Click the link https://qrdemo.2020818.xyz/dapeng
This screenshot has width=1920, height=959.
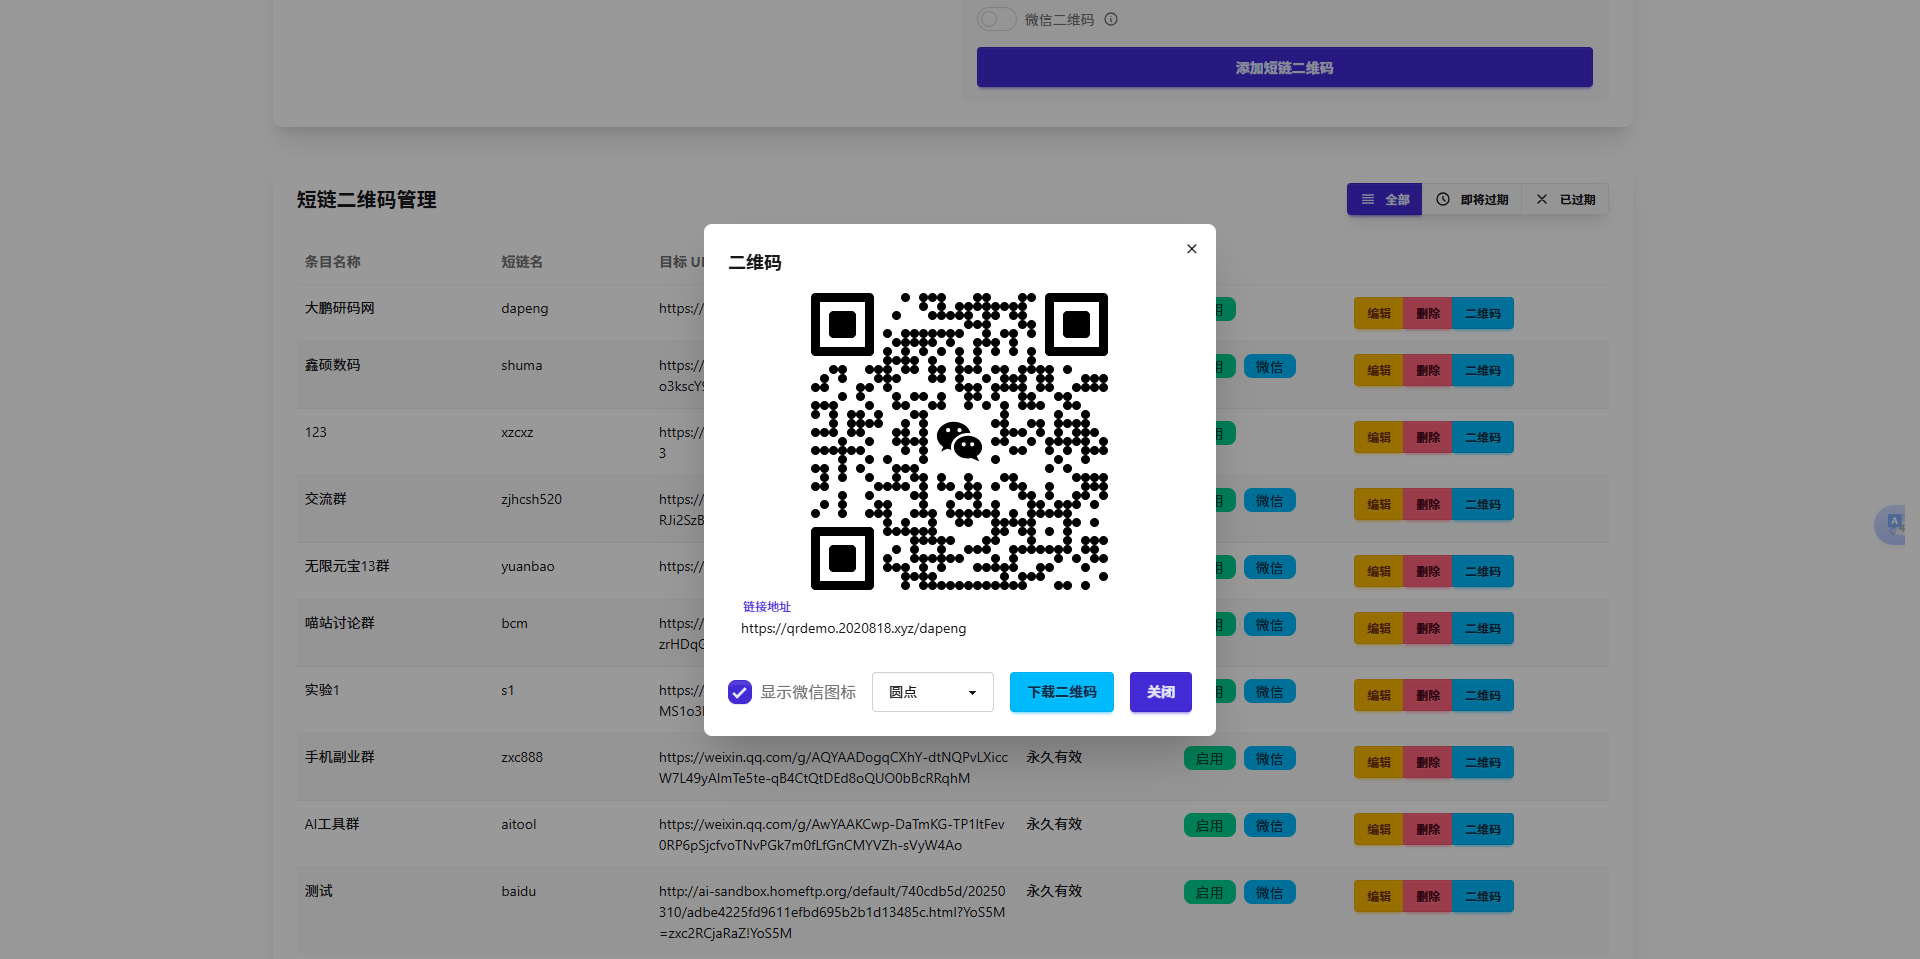(853, 629)
